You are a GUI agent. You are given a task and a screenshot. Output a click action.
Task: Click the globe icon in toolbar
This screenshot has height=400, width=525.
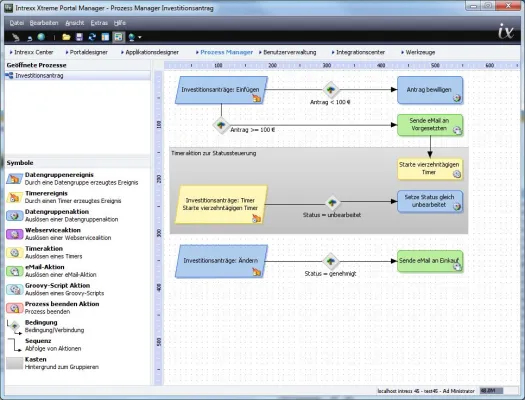(x=41, y=37)
